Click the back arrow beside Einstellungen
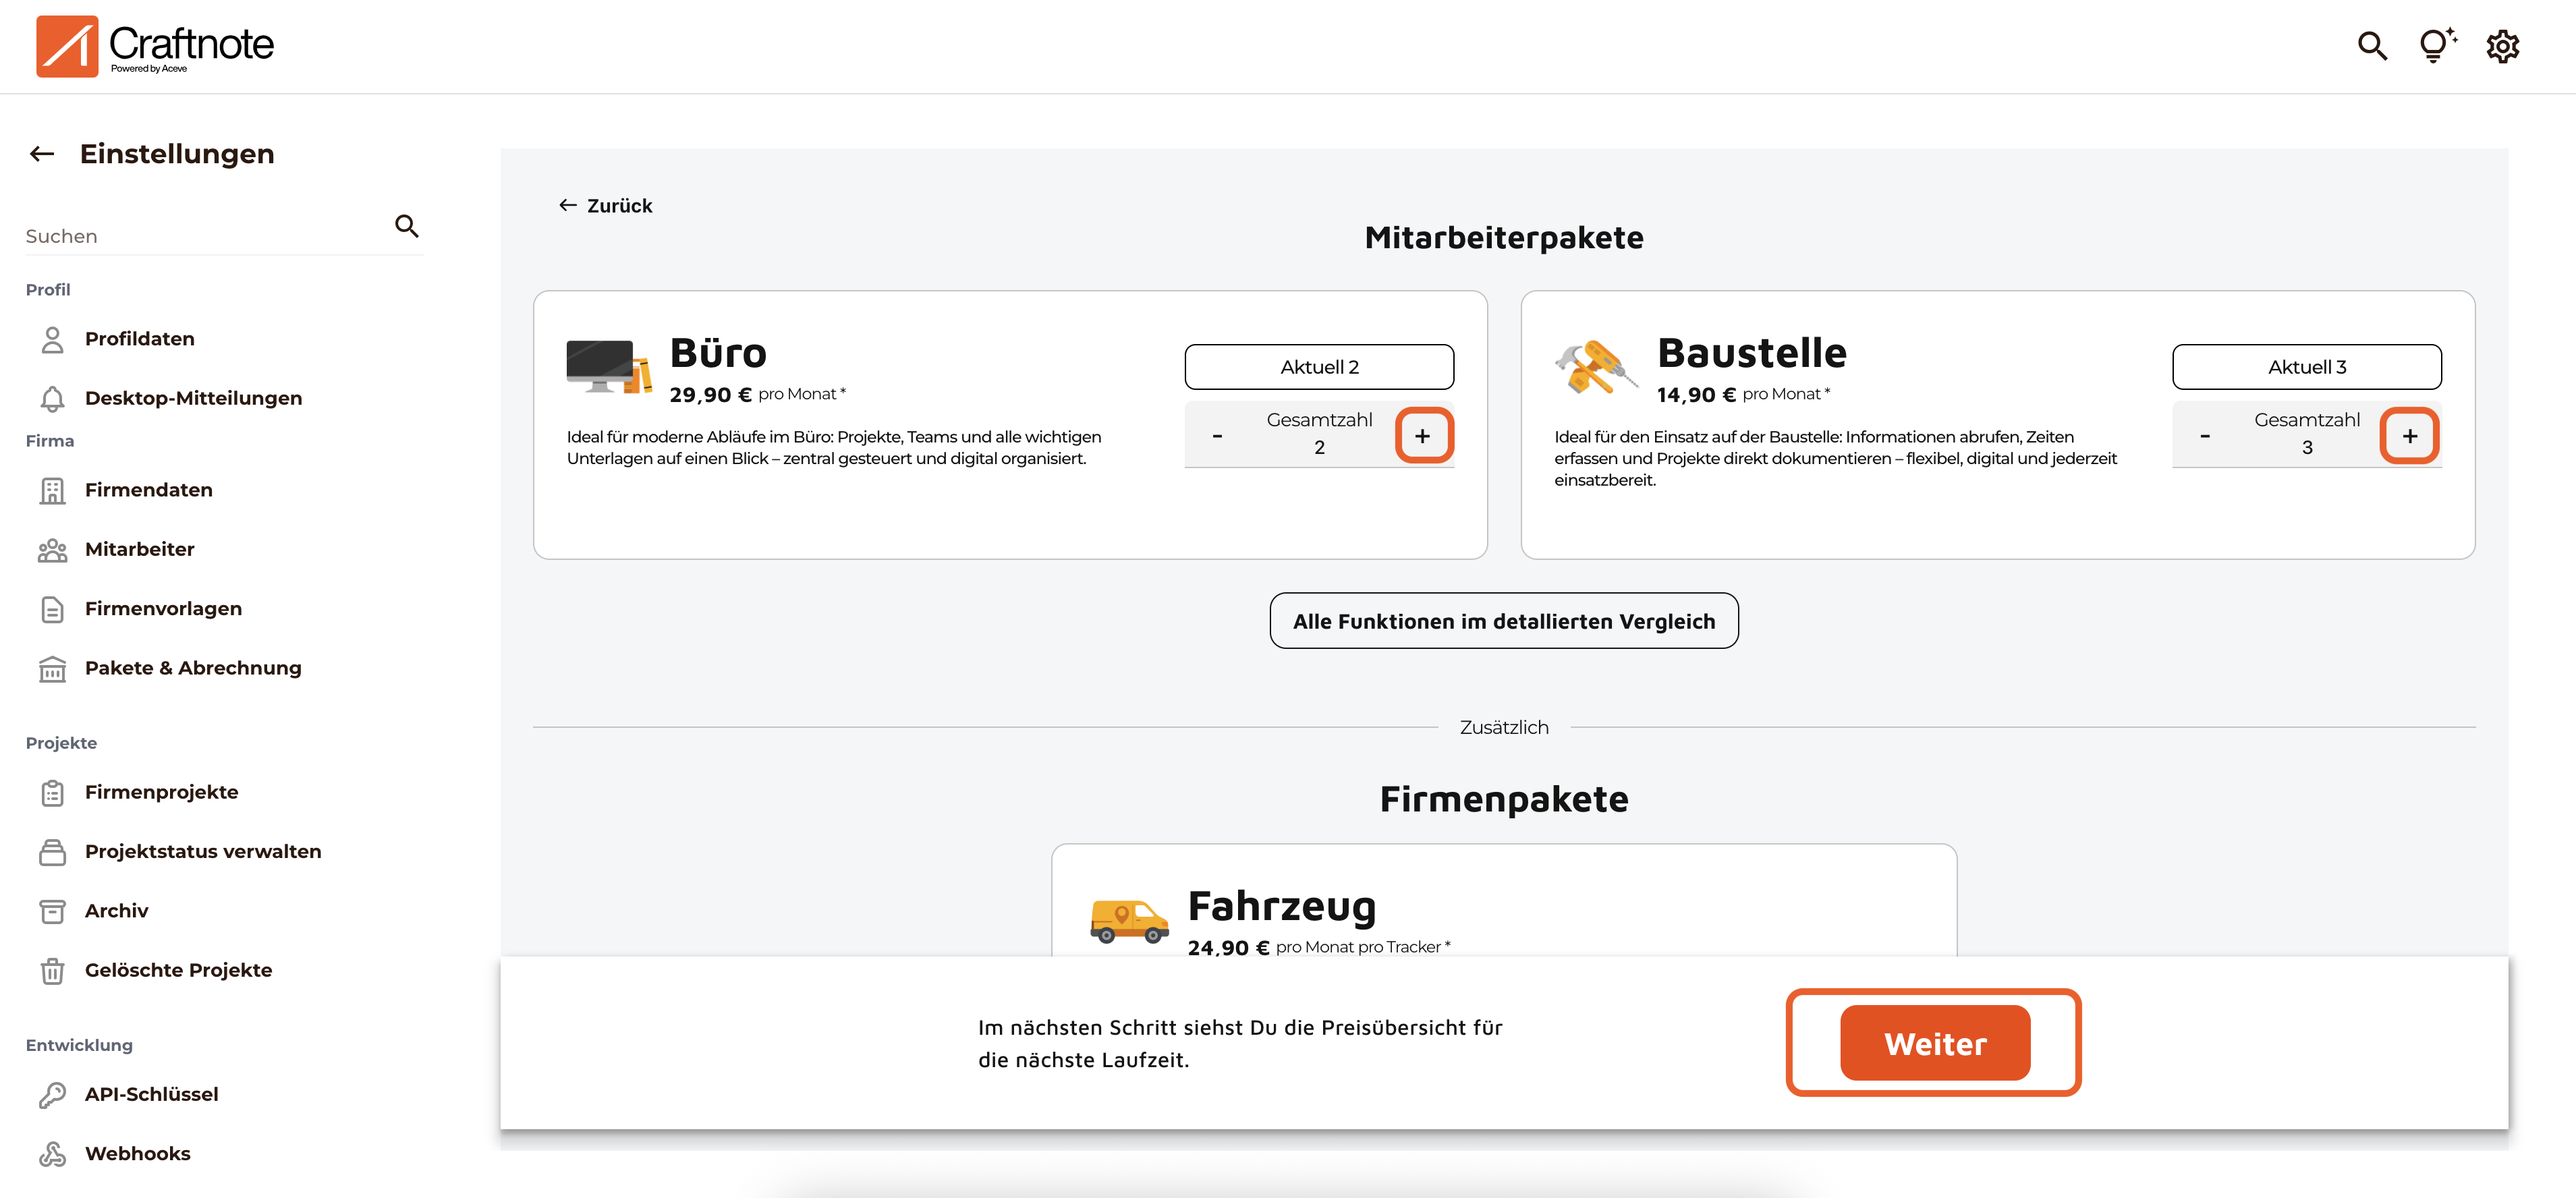This screenshot has height=1198, width=2576. tap(42, 154)
